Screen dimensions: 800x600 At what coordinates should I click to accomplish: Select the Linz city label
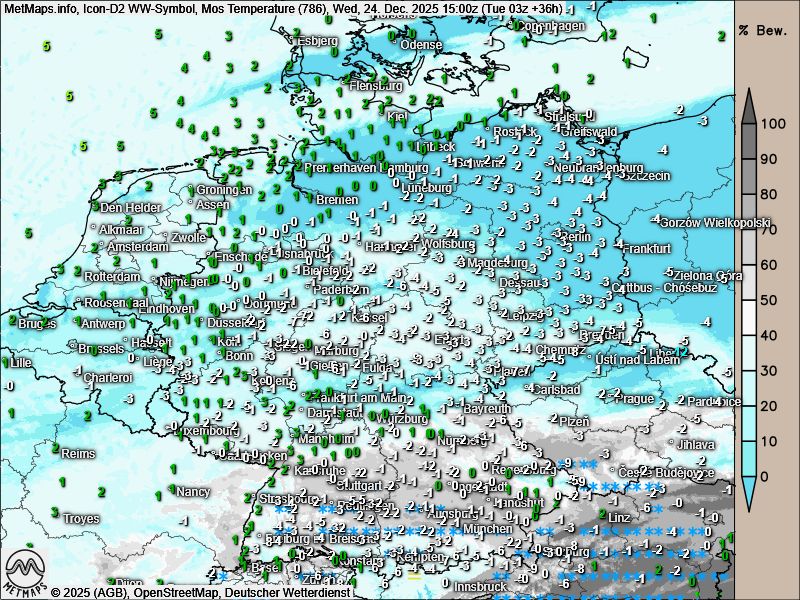point(620,517)
